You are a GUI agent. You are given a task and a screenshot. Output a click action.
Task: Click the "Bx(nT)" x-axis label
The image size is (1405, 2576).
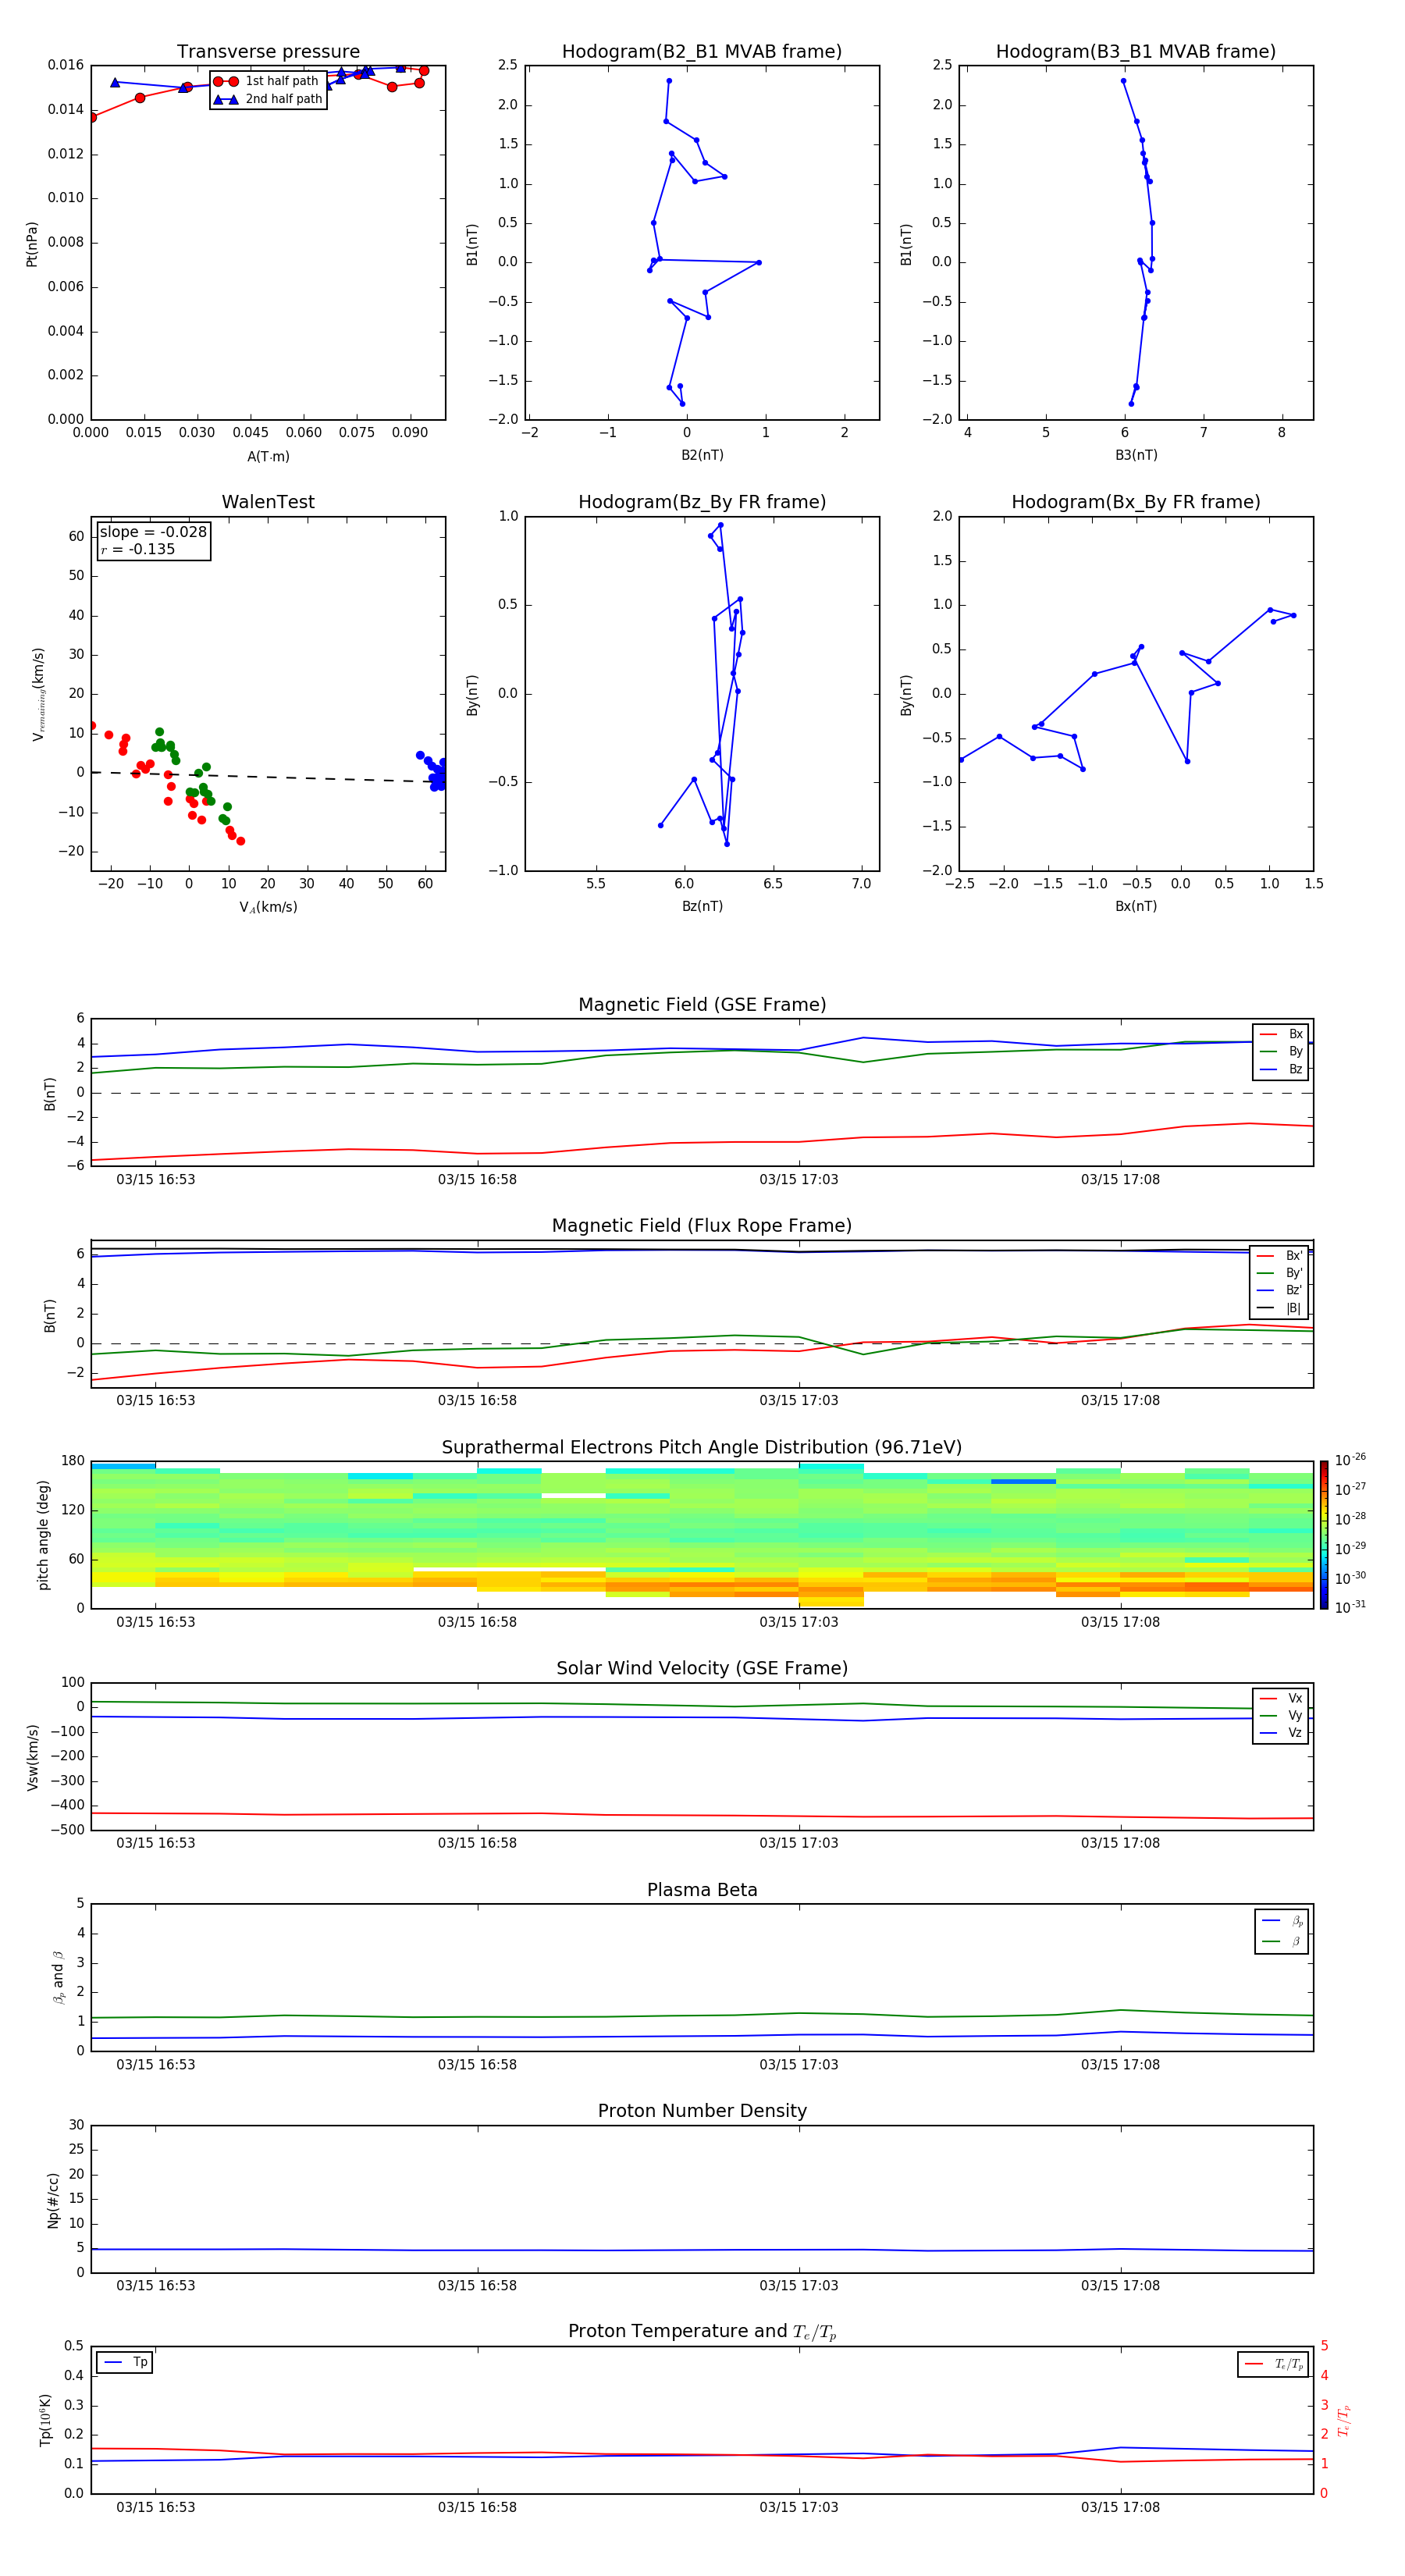(x=1136, y=907)
